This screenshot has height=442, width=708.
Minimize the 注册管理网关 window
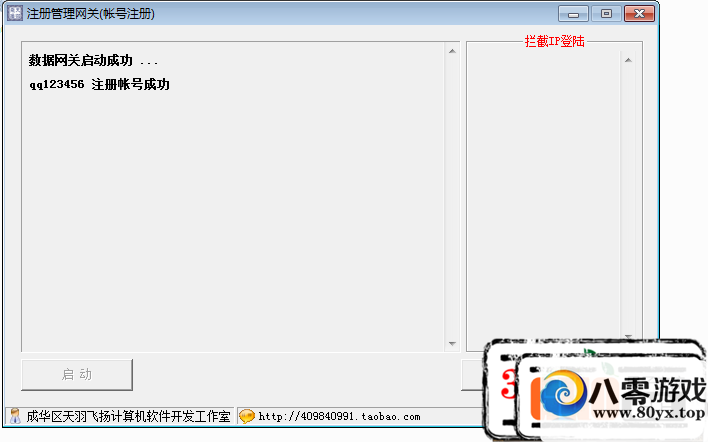click(573, 14)
